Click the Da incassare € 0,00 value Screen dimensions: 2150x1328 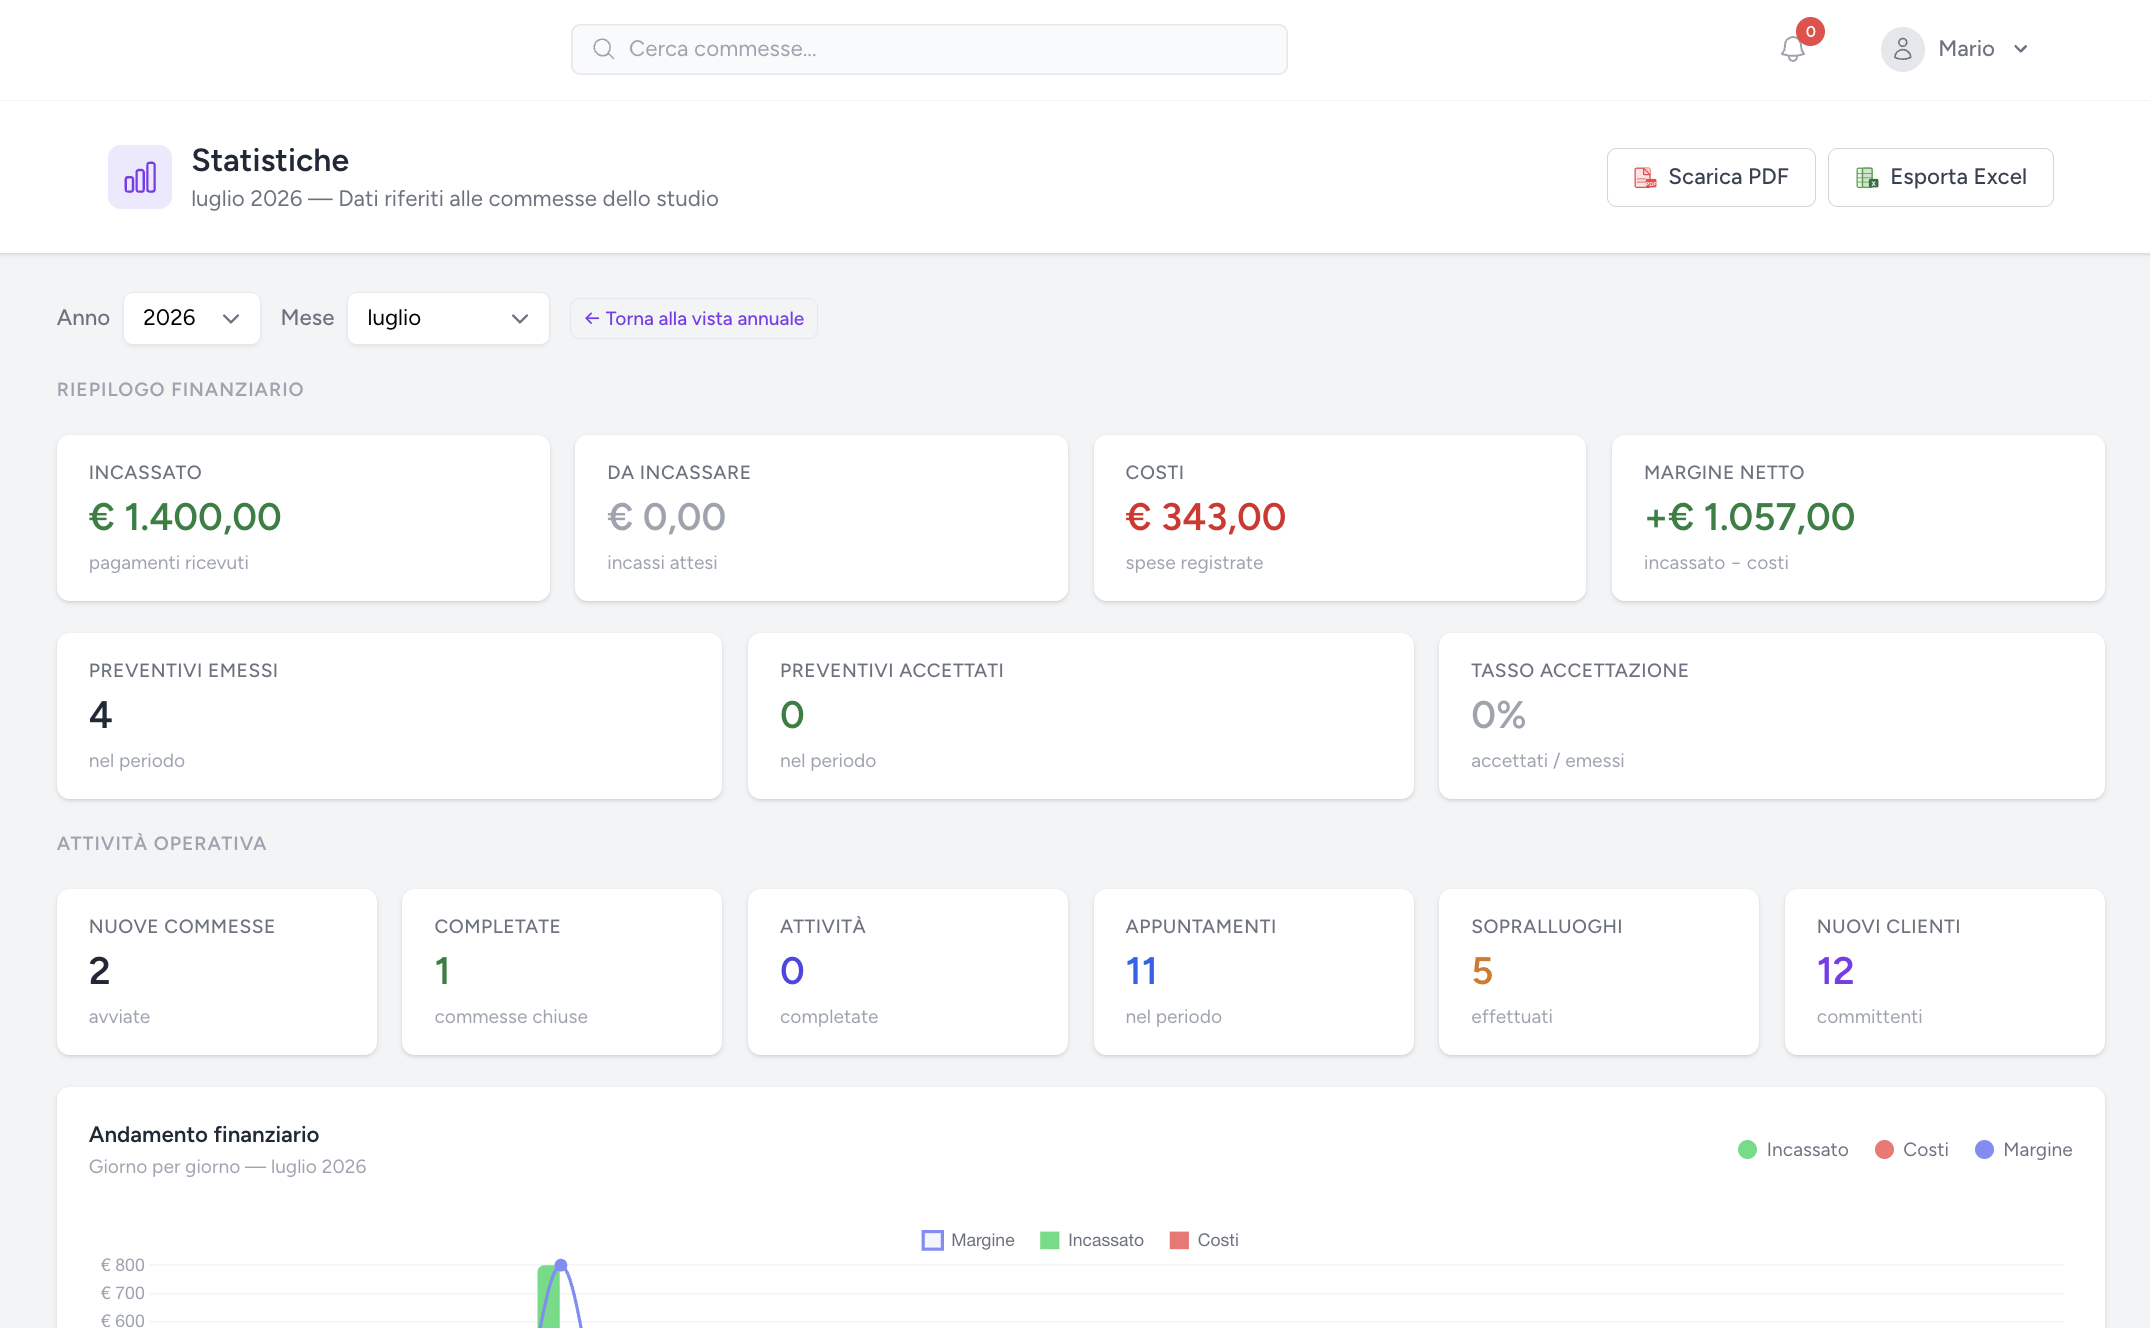point(666,517)
